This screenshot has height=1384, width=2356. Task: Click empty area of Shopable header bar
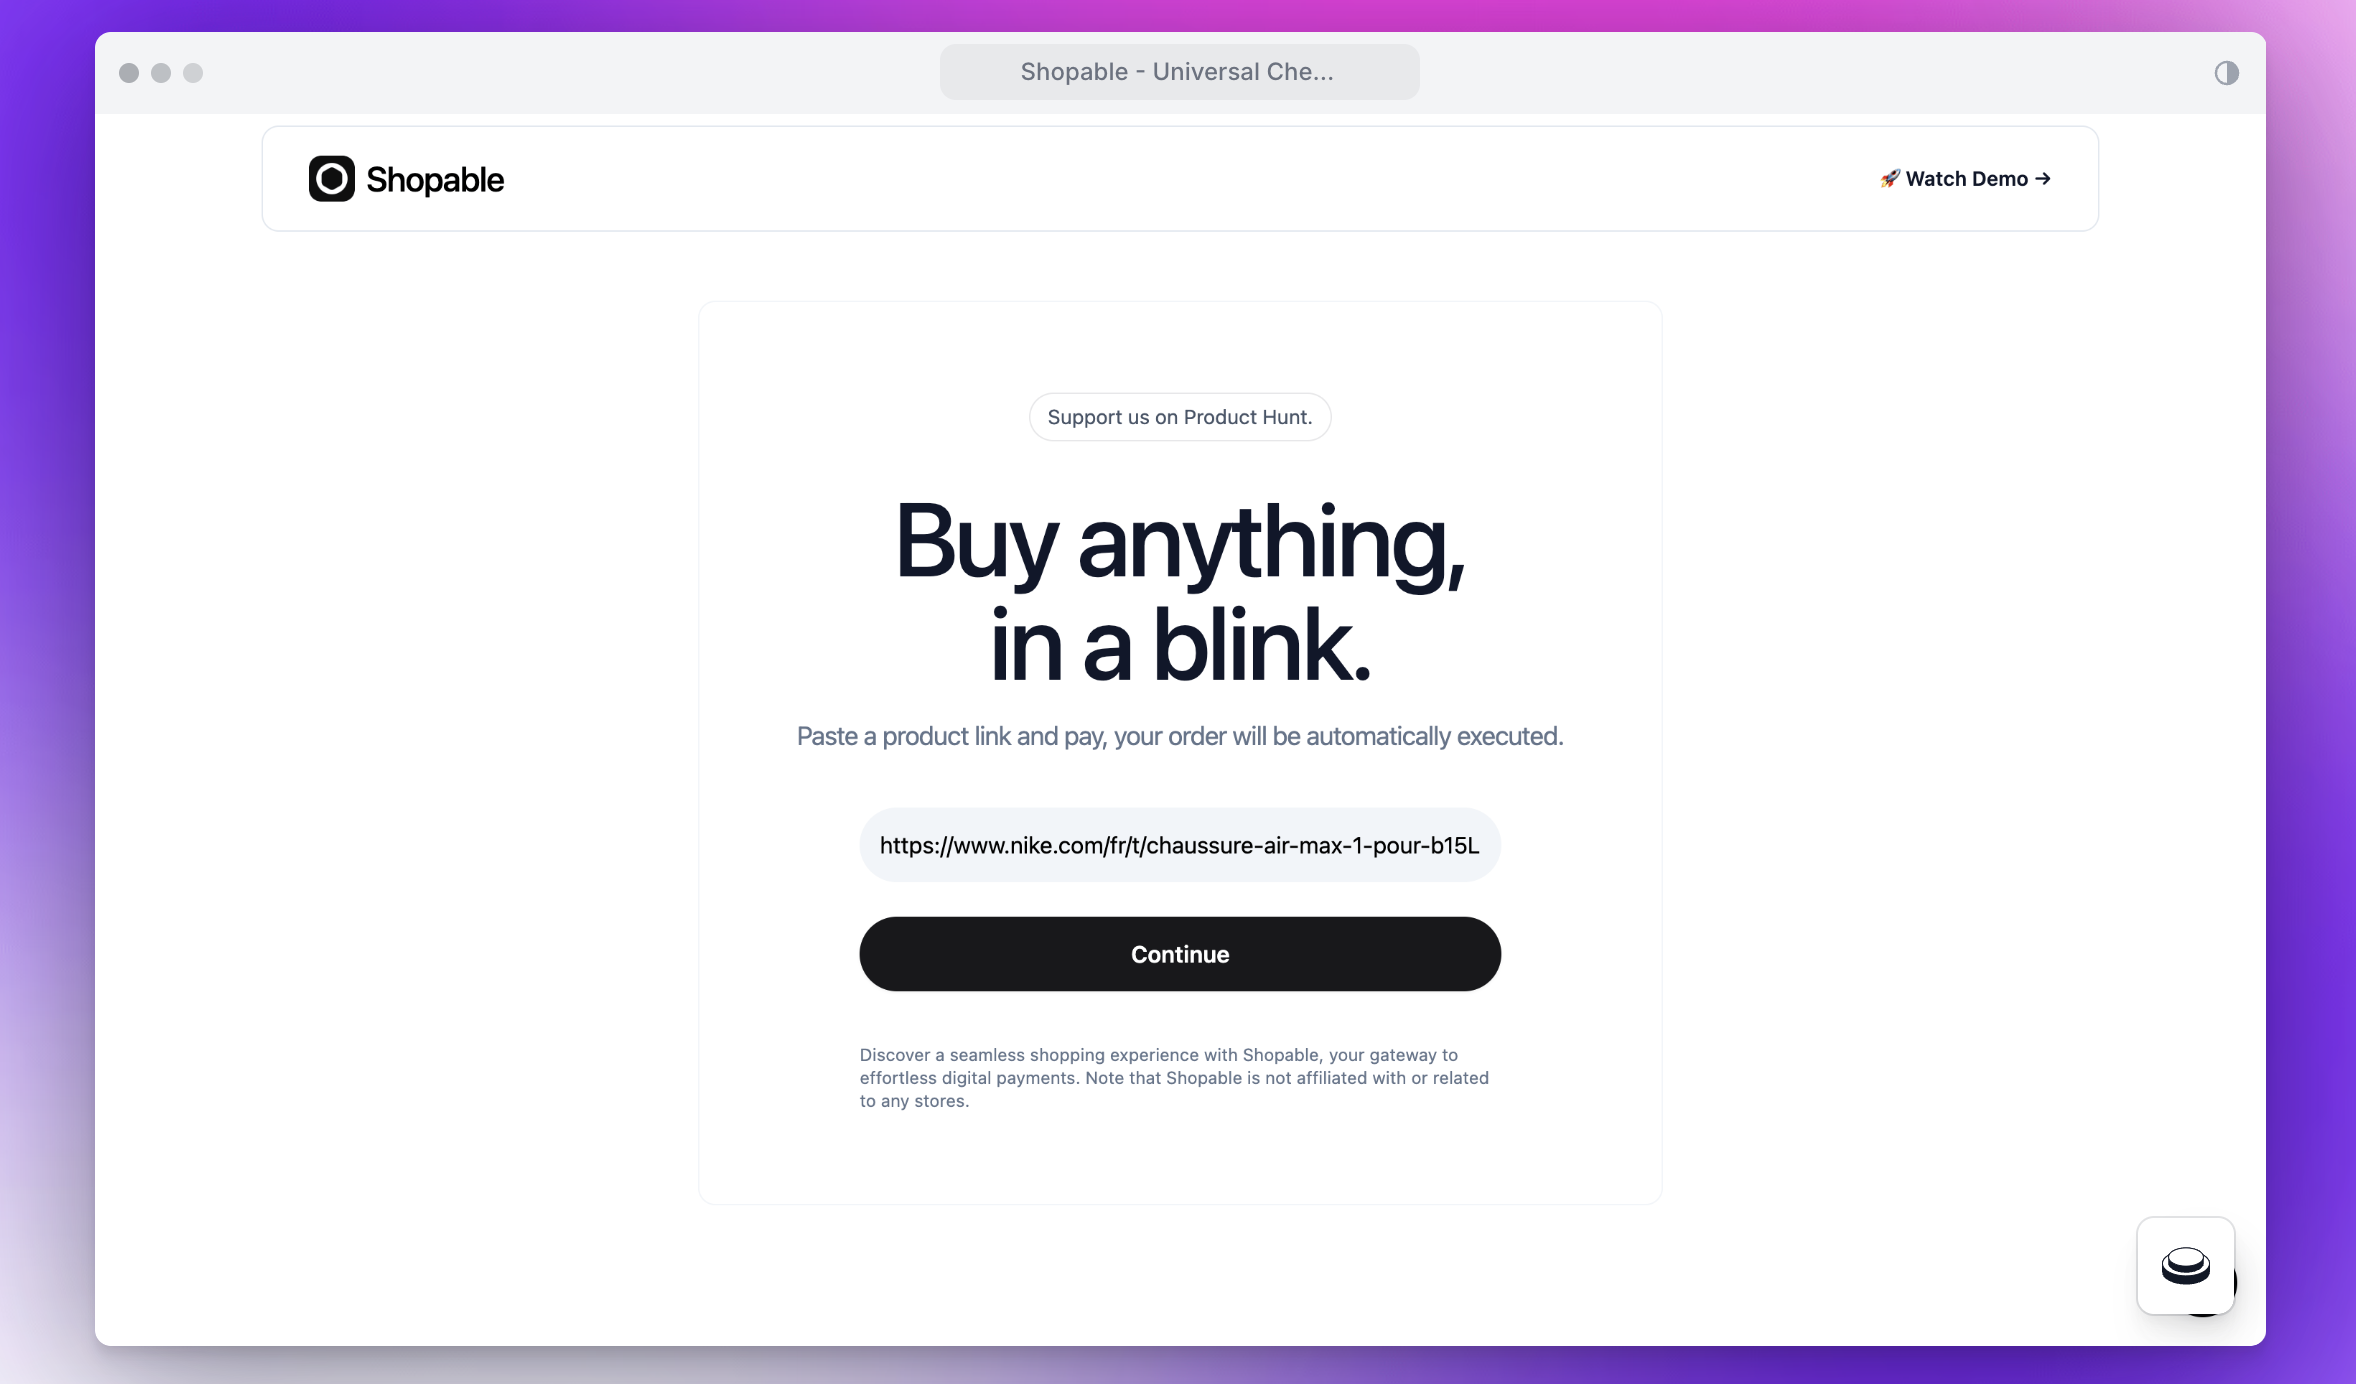click(1180, 179)
